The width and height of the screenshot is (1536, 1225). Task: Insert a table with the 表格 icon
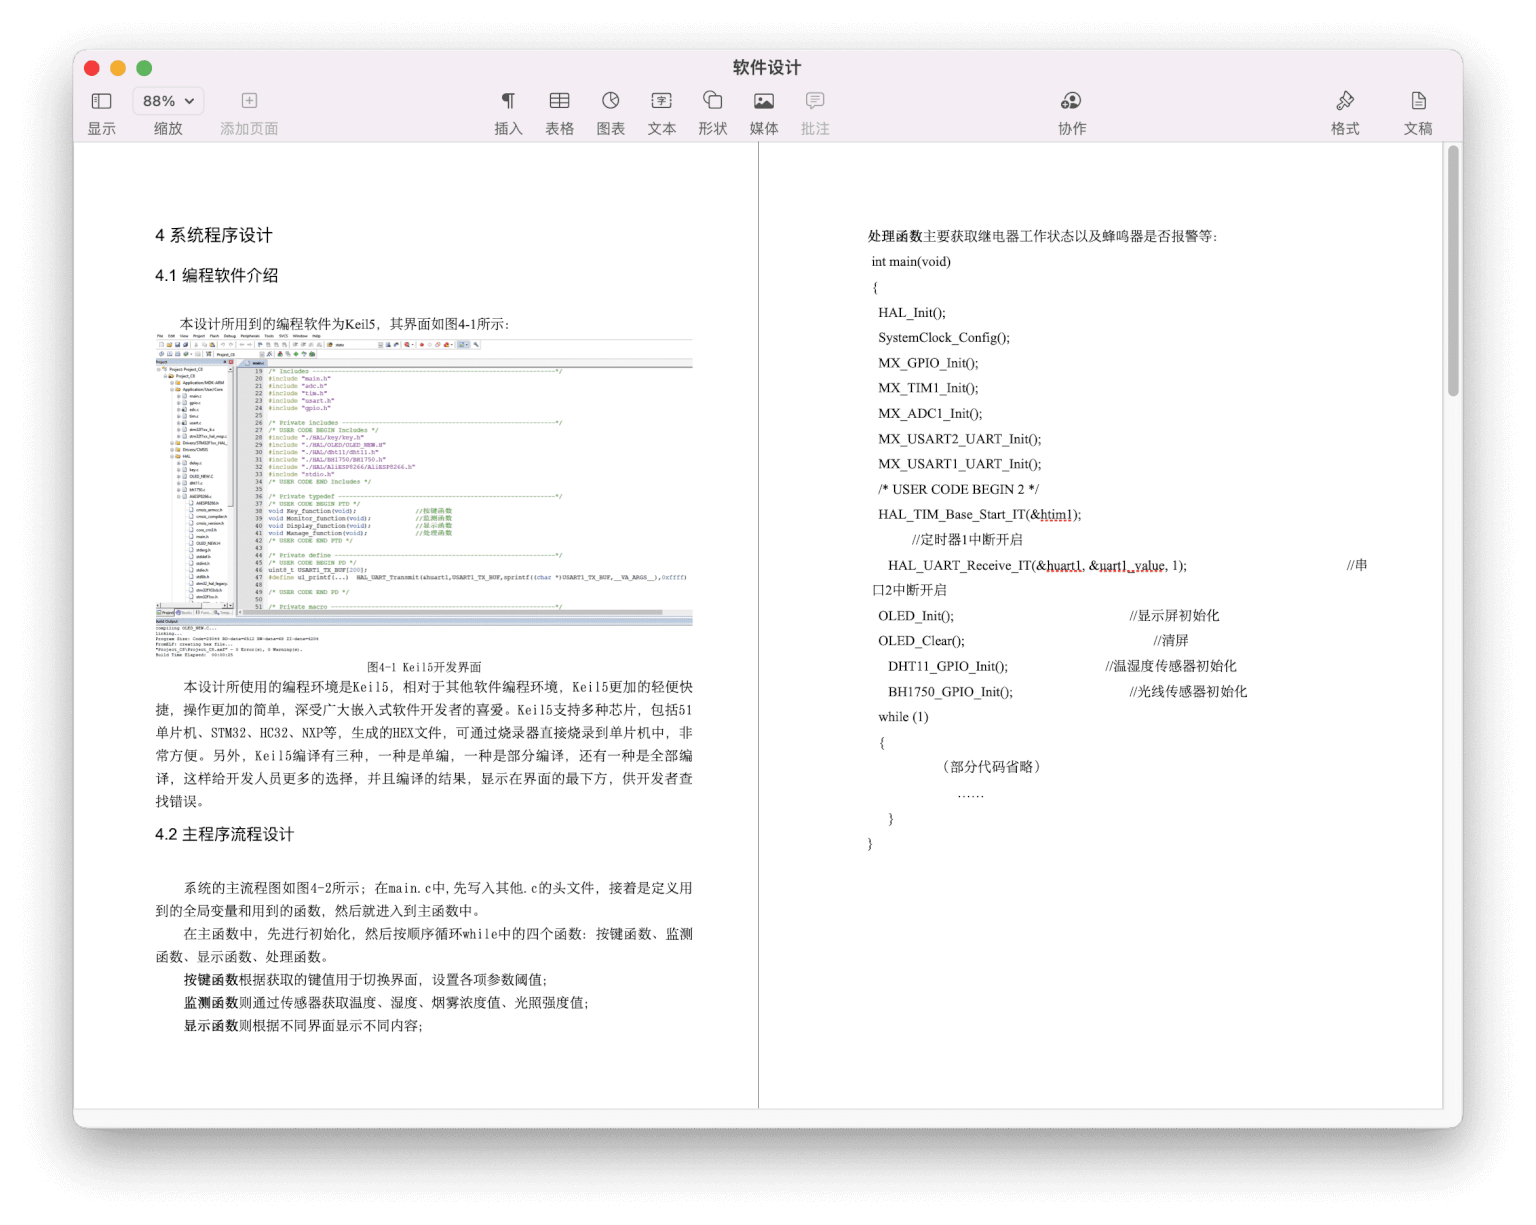pyautogui.click(x=559, y=101)
